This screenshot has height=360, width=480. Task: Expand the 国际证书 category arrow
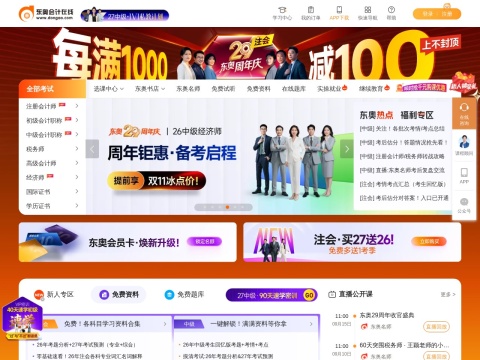pos(77,191)
